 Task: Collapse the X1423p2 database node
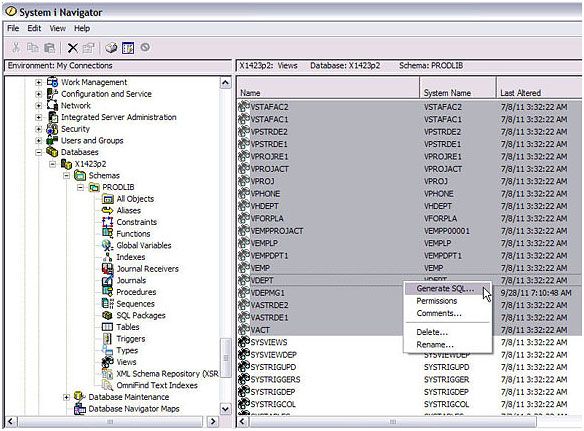pyautogui.click(x=53, y=164)
